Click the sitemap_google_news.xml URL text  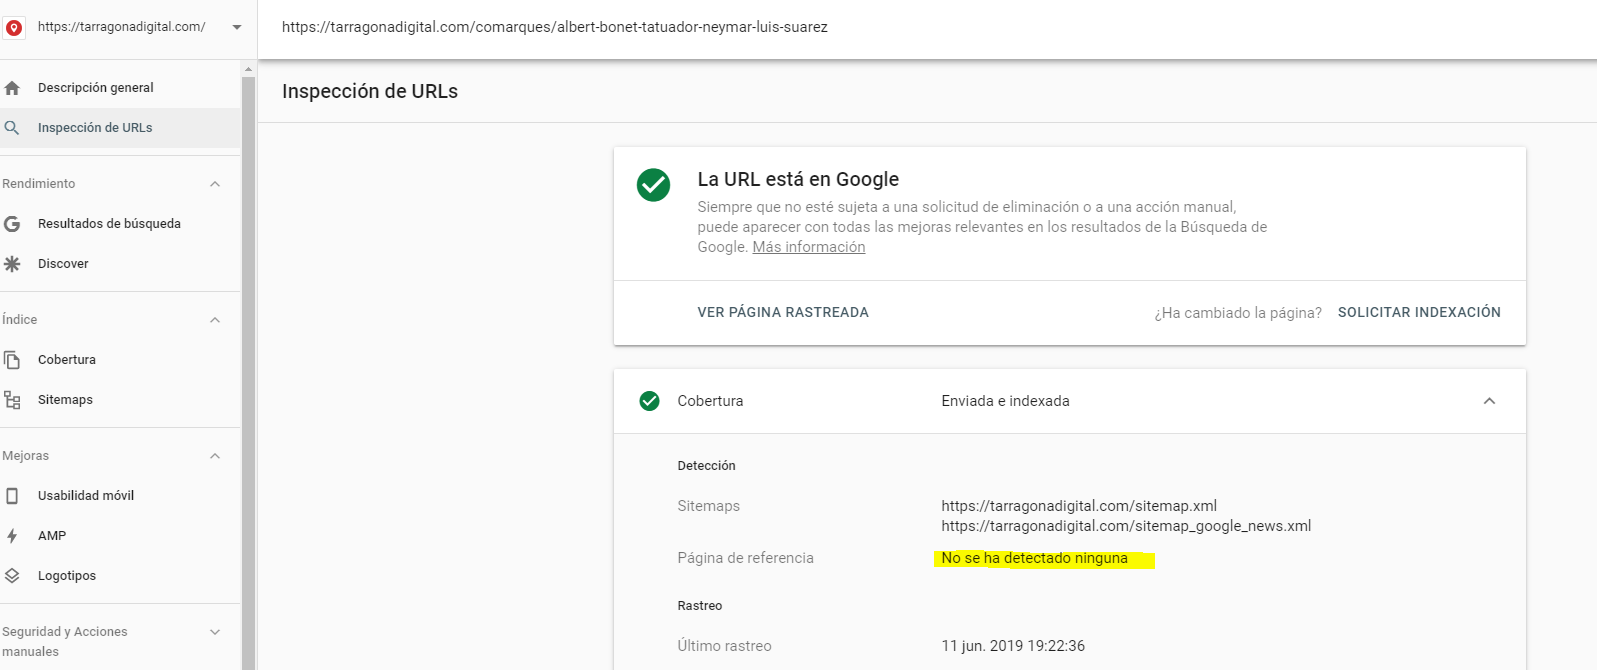coord(1126,526)
